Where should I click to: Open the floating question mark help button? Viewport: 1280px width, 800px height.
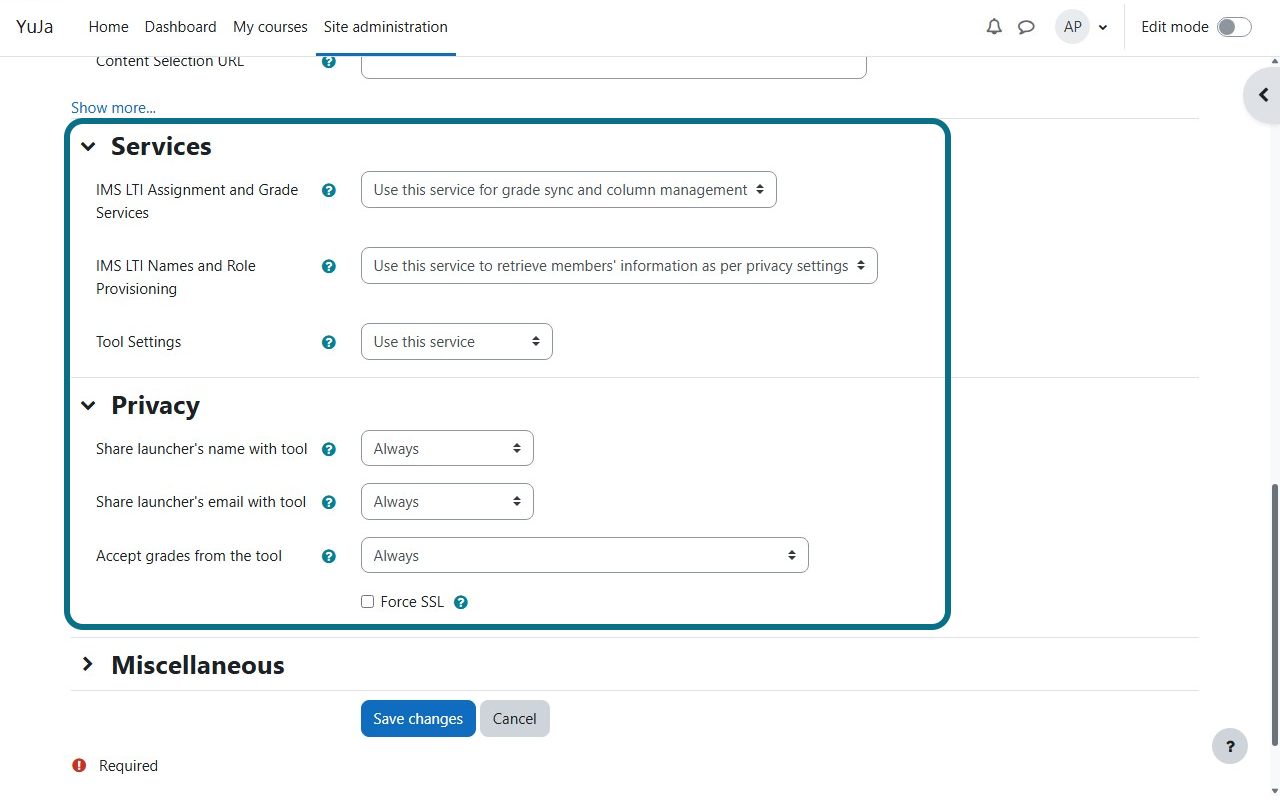pos(1230,746)
